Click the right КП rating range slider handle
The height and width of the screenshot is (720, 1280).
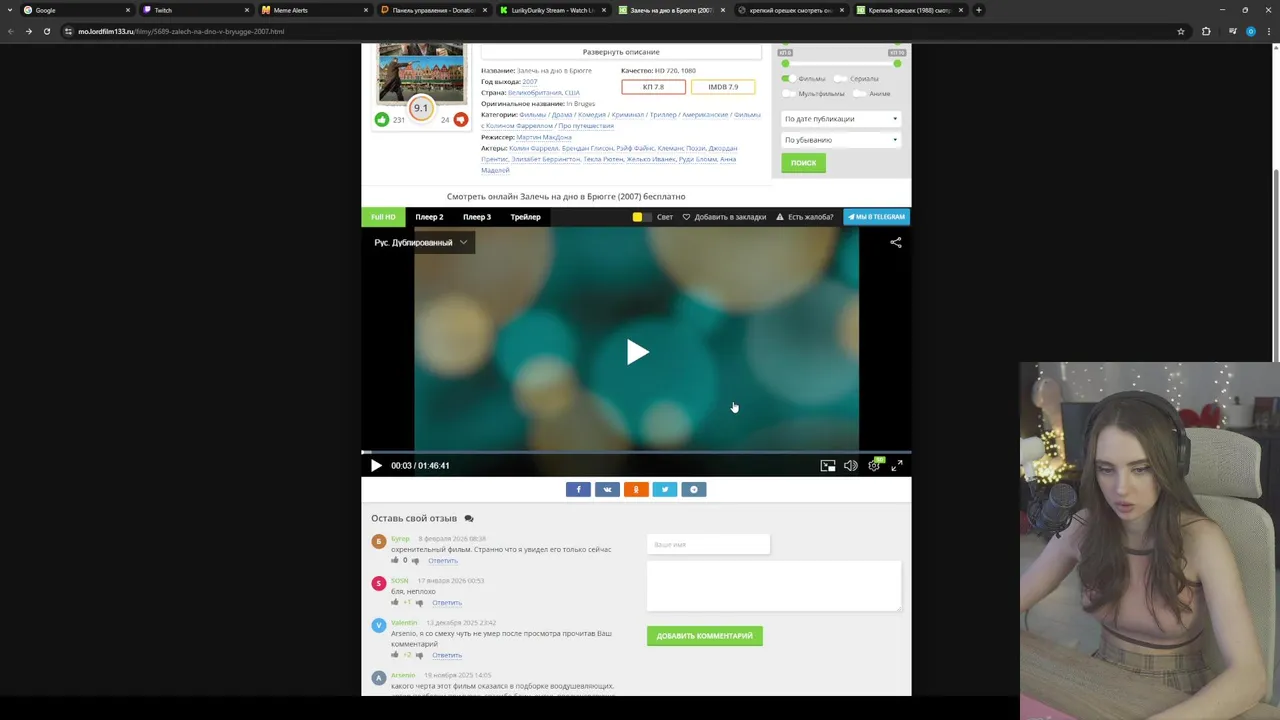(897, 63)
